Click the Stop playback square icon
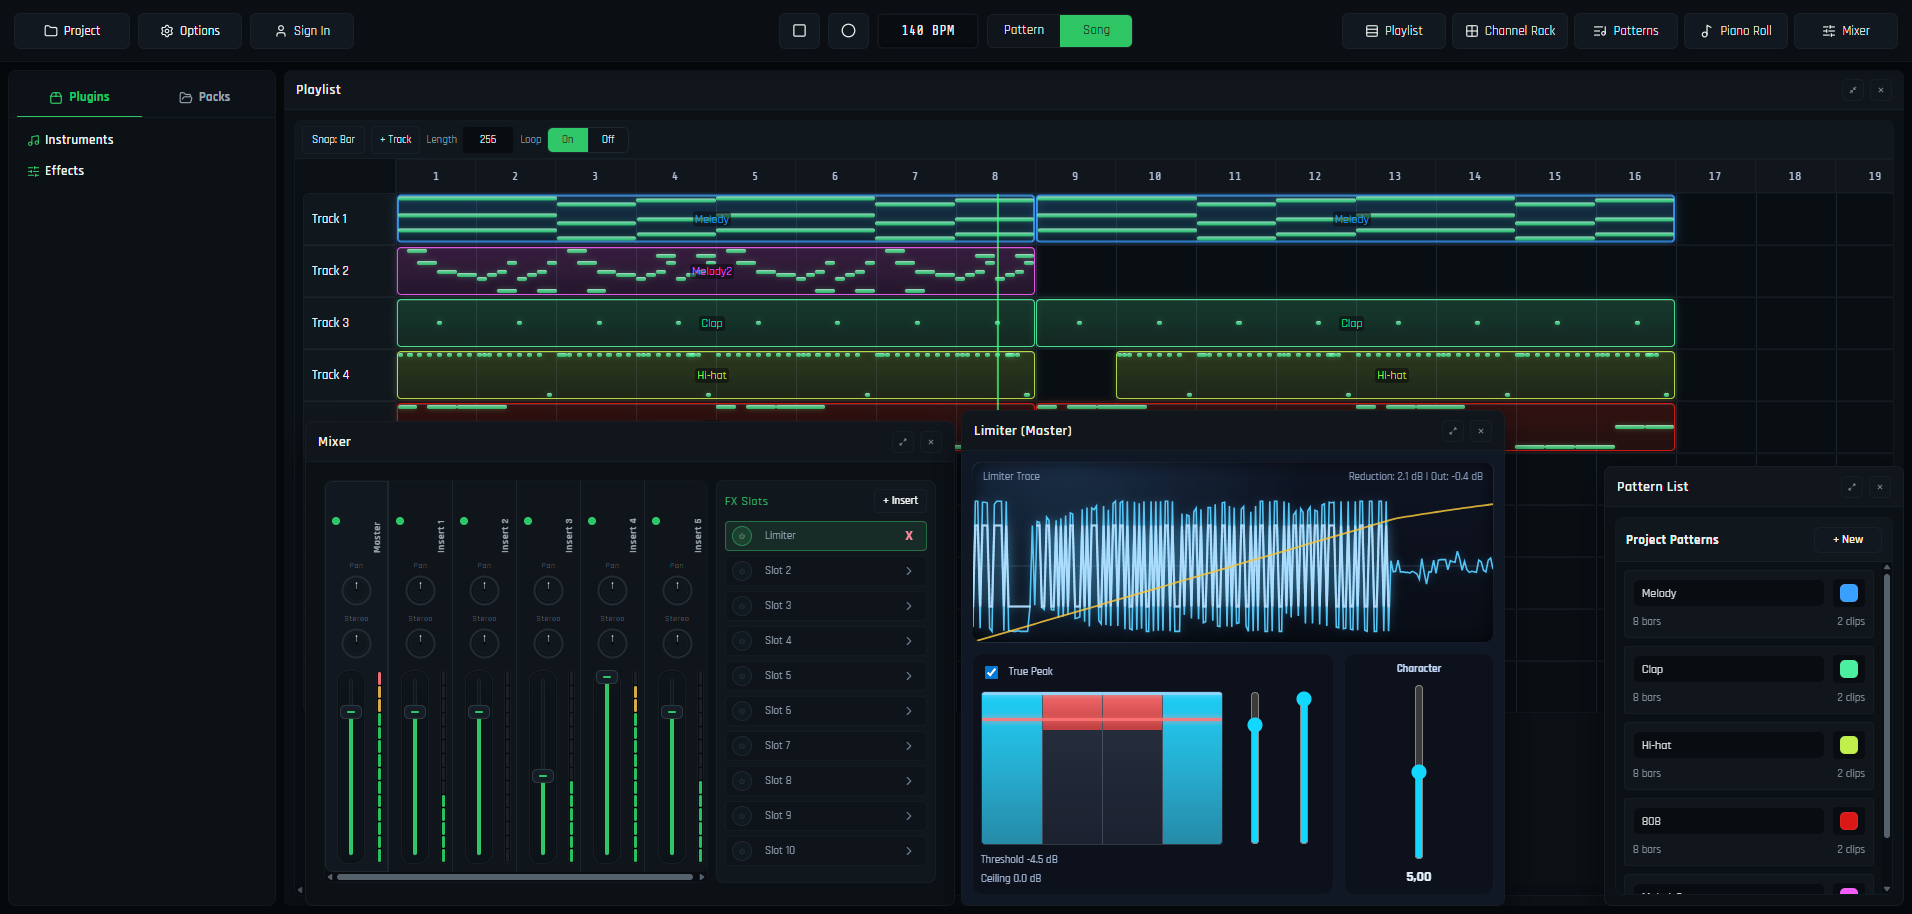The height and width of the screenshot is (914, 1912). pos(799,31)
